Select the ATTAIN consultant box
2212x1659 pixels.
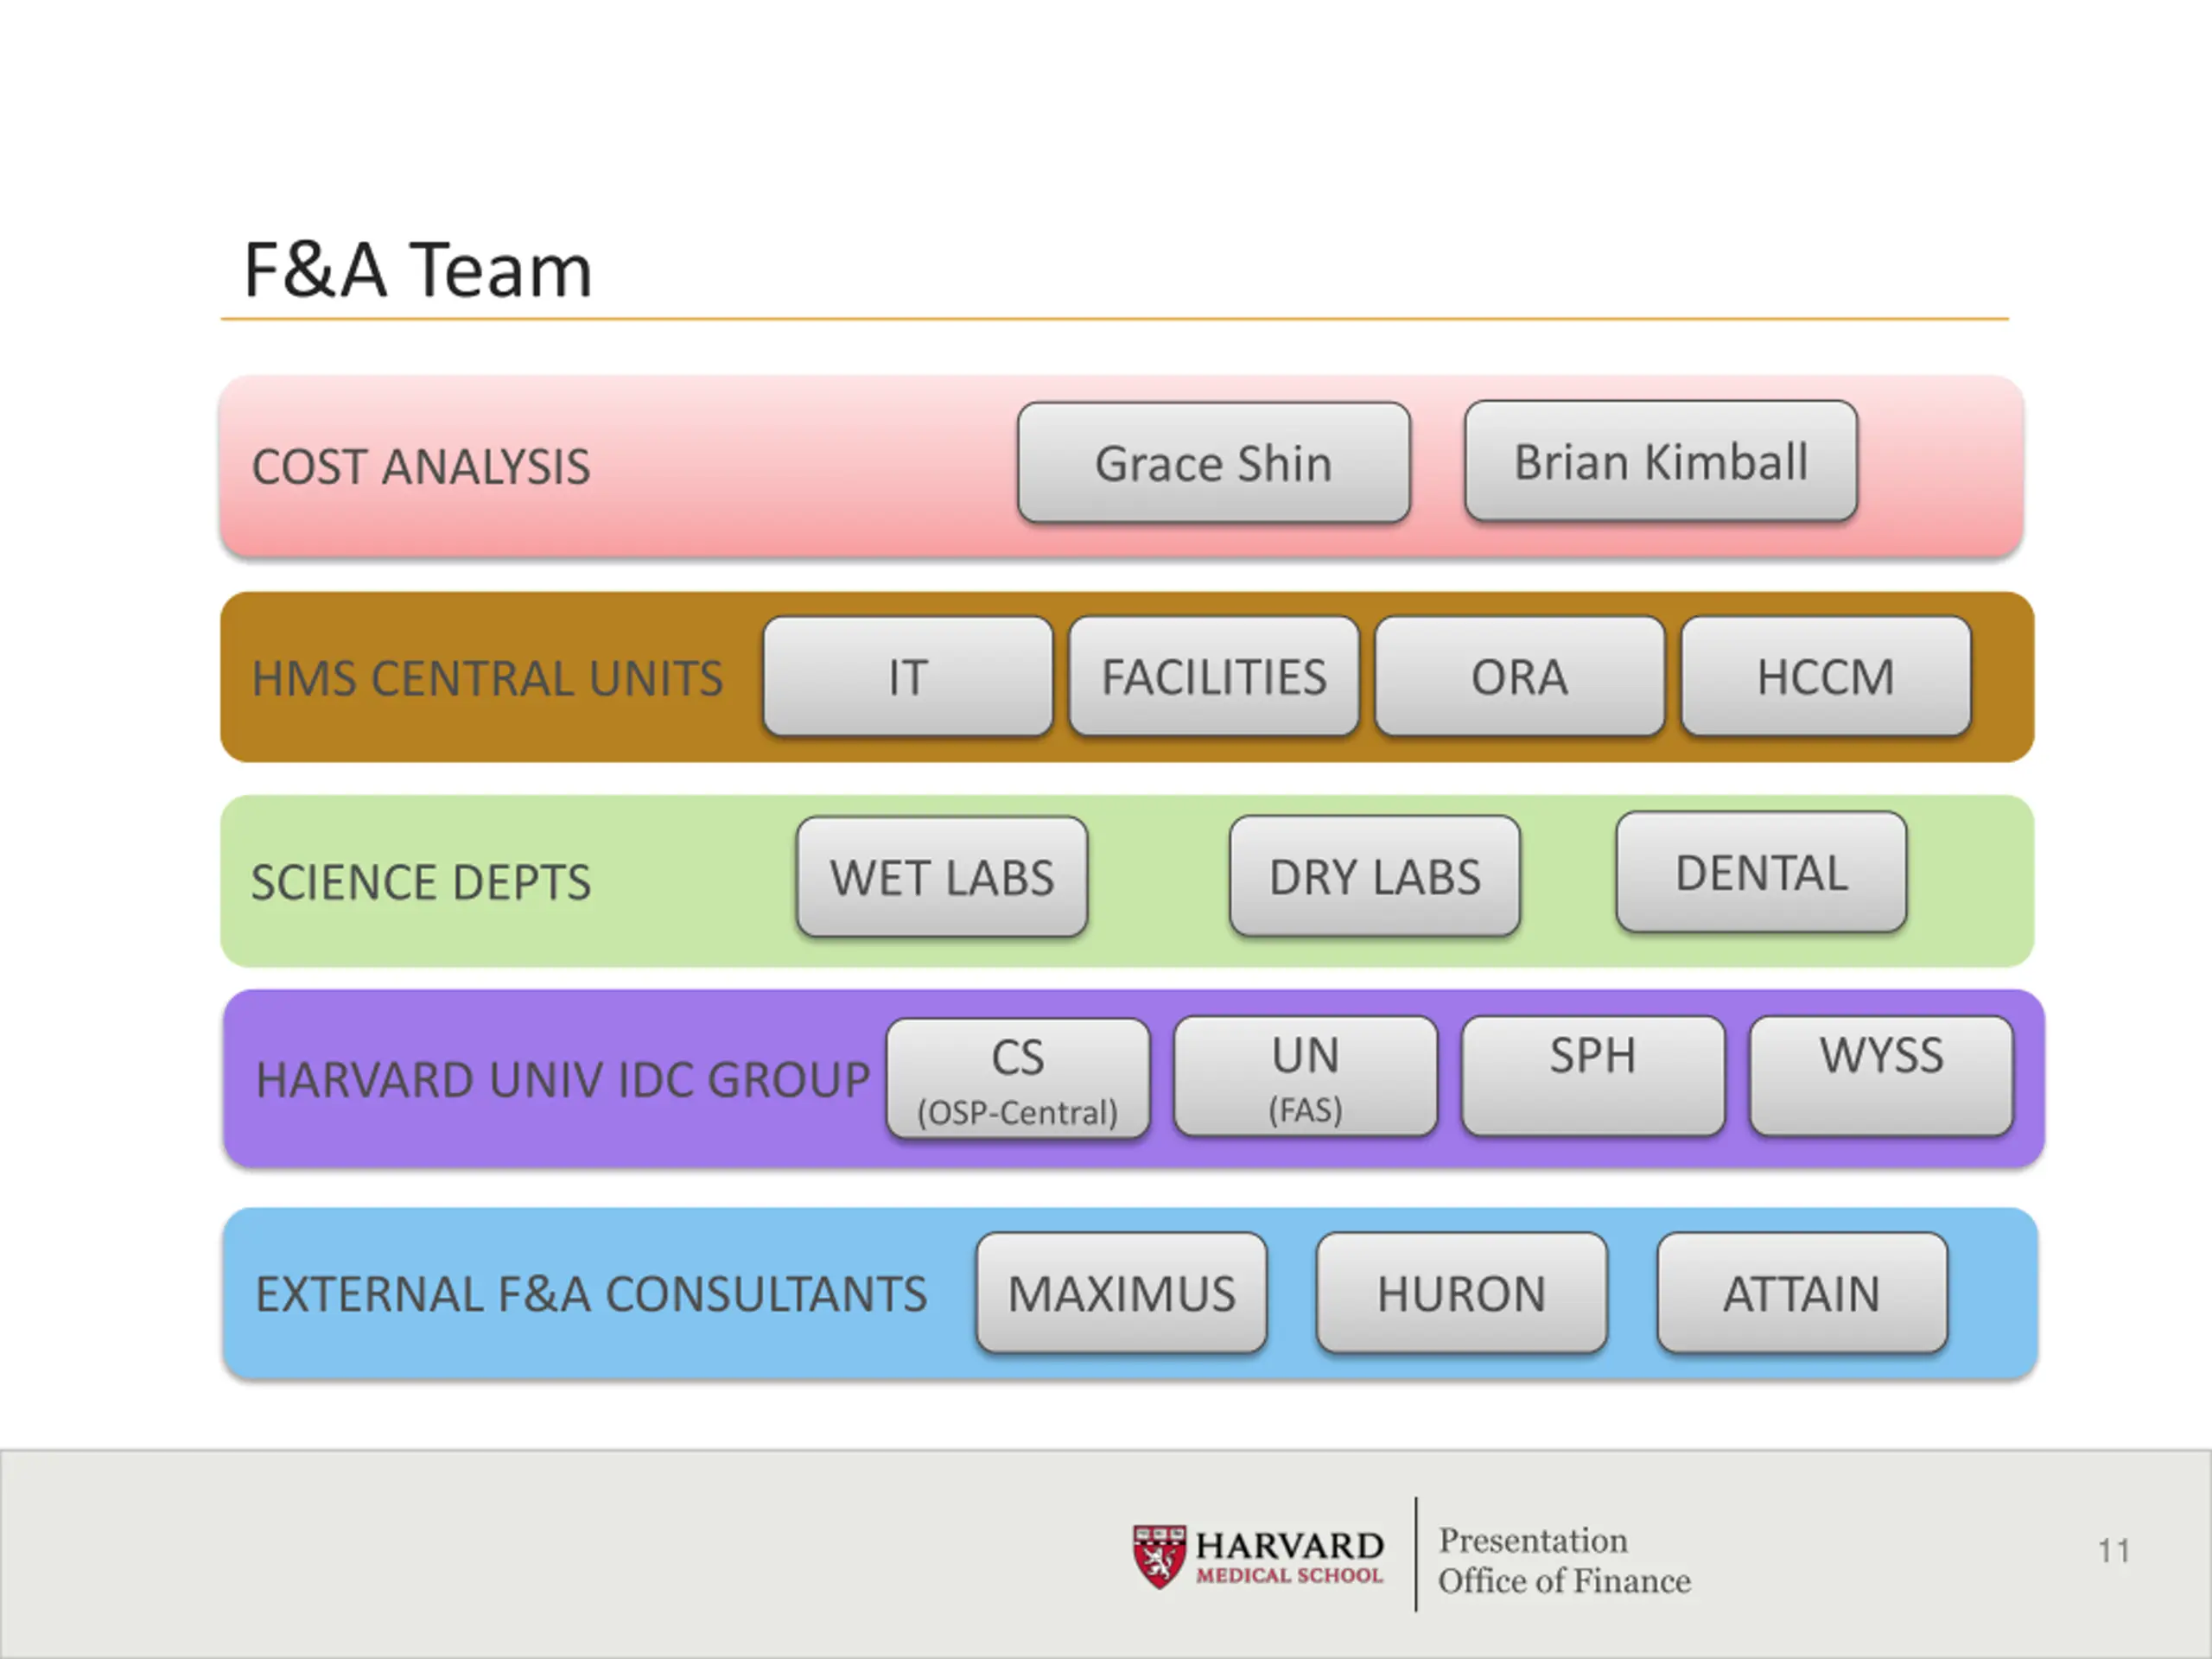(1802, 1293)
